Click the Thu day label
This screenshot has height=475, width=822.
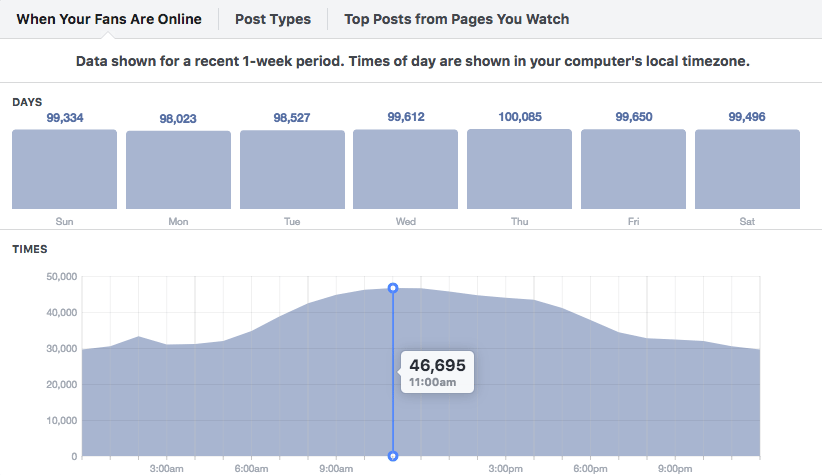pos(520,221)
